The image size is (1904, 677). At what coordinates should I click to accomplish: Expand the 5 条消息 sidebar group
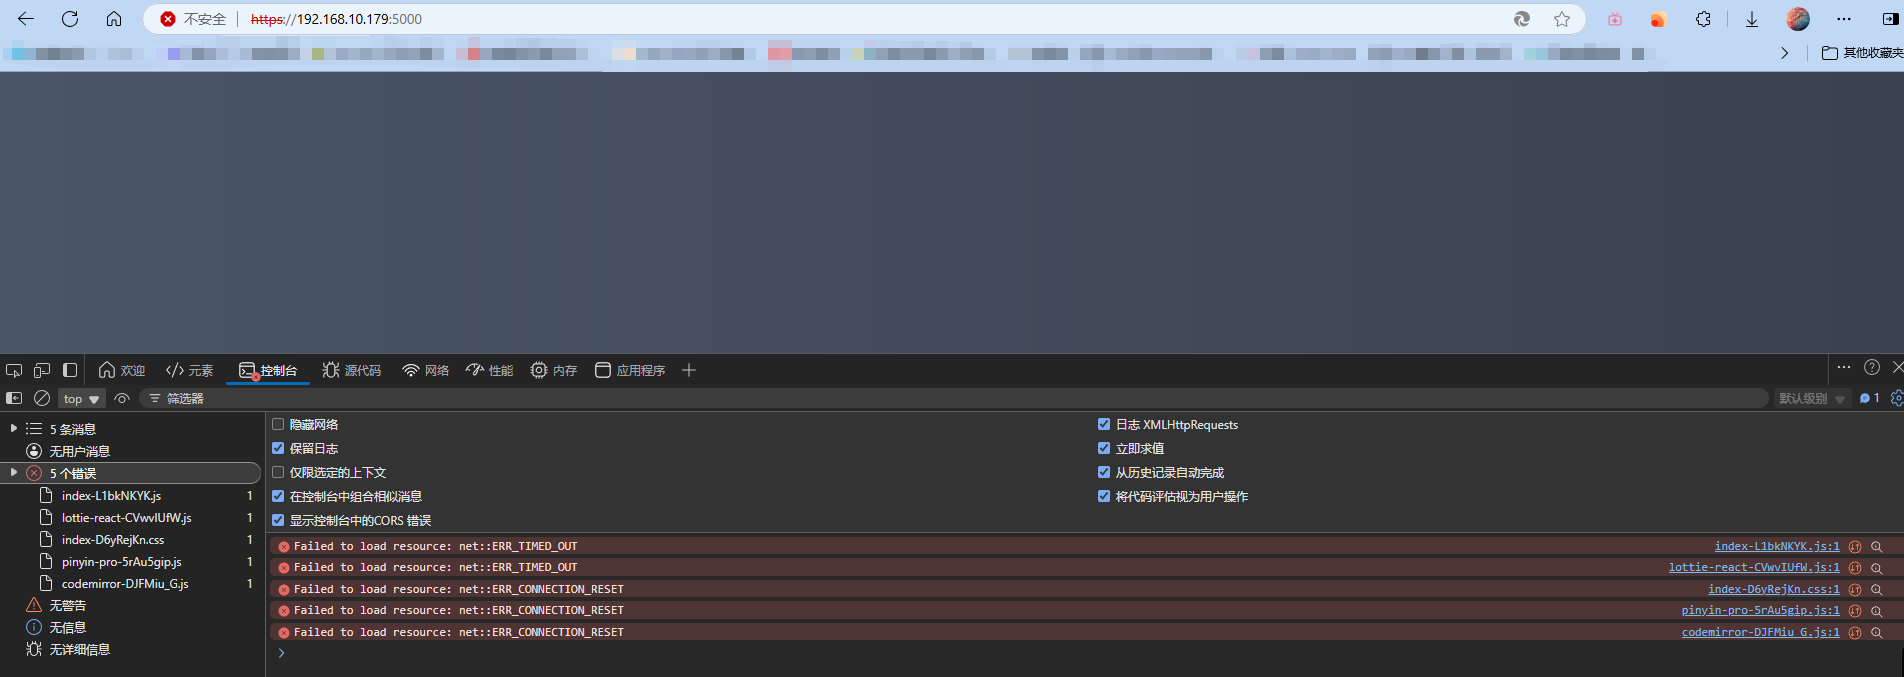13,428
